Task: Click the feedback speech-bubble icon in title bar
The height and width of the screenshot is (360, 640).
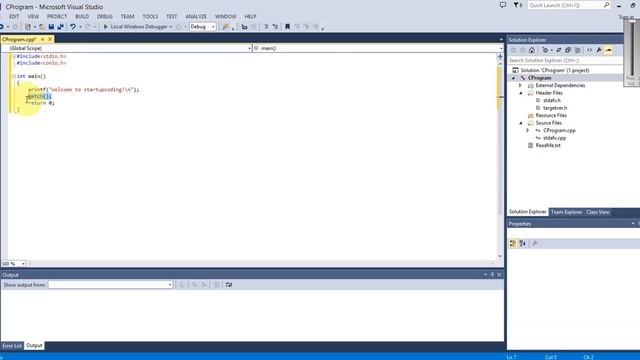Action: point(503,5)
